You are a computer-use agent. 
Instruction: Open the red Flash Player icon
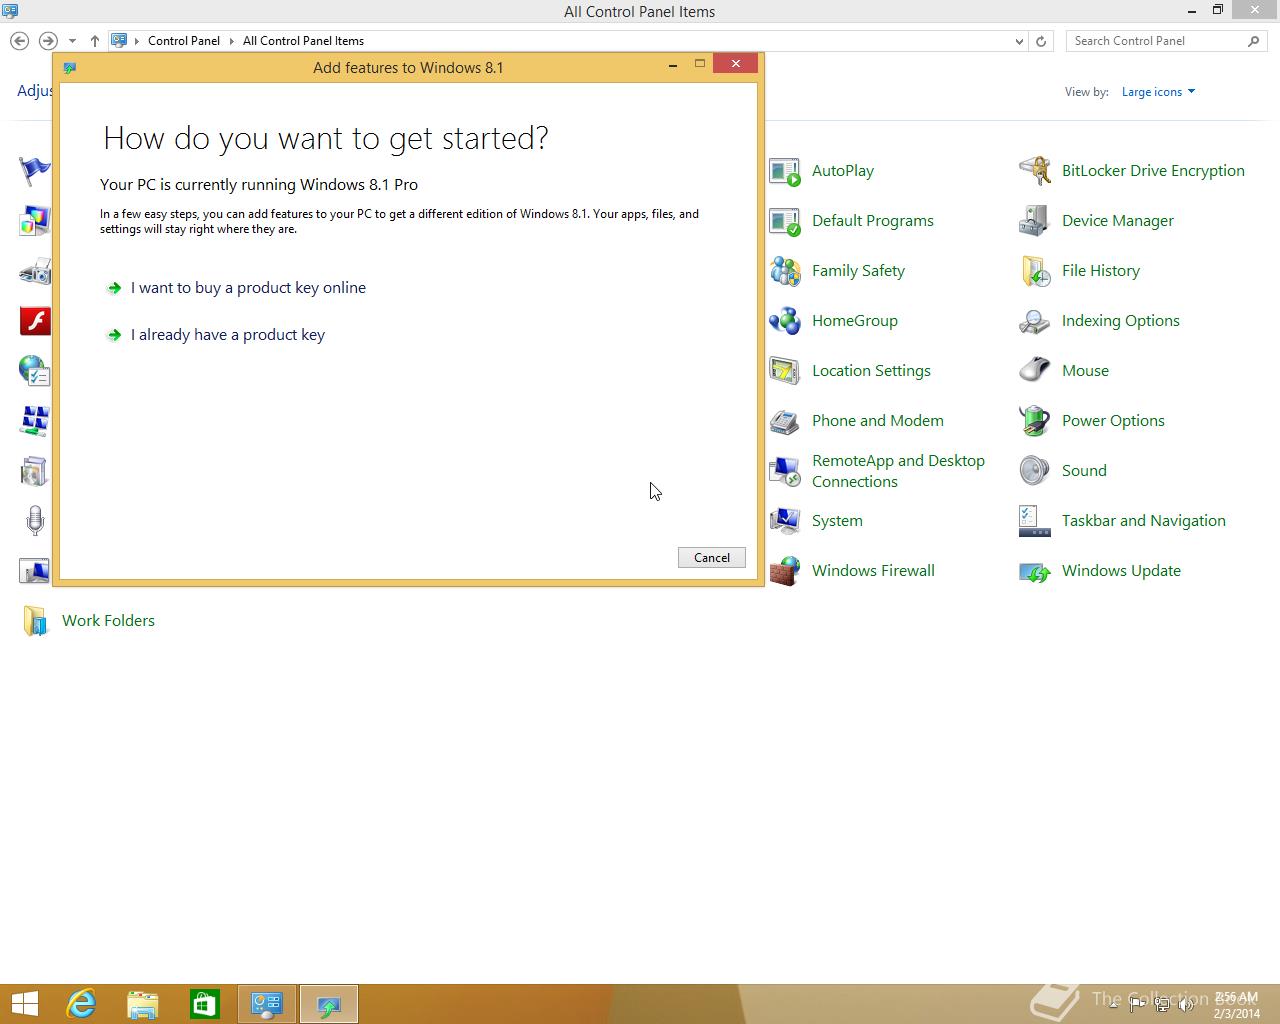pyautogui.click(x=35, y=321)
